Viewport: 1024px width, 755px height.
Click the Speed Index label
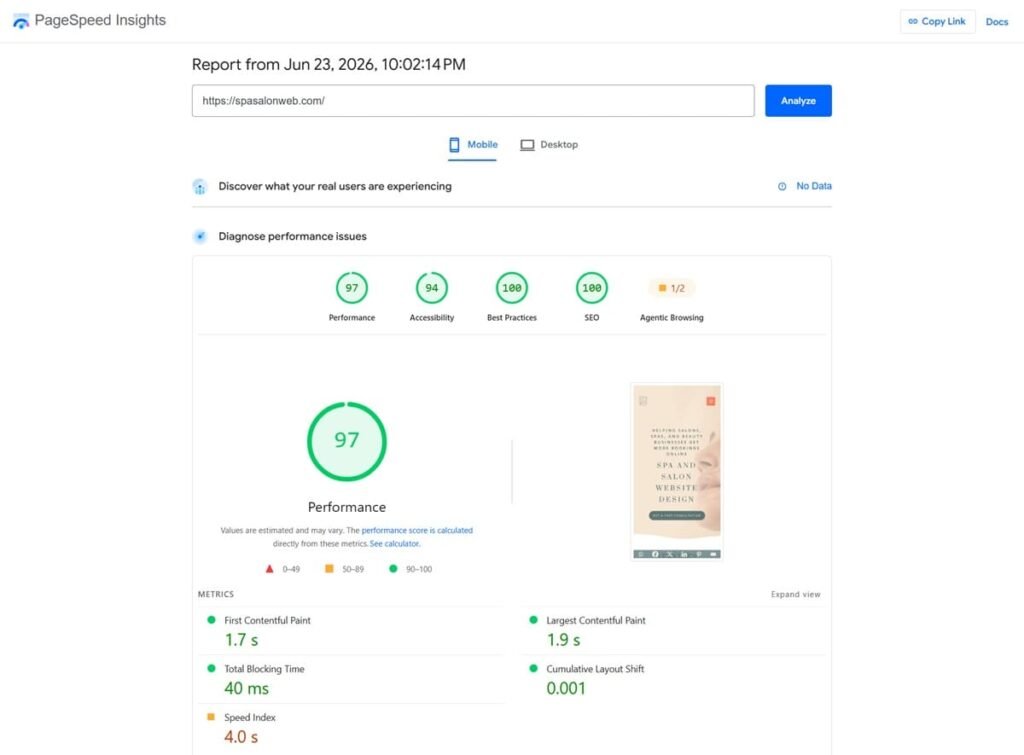(x=249, y=717)
